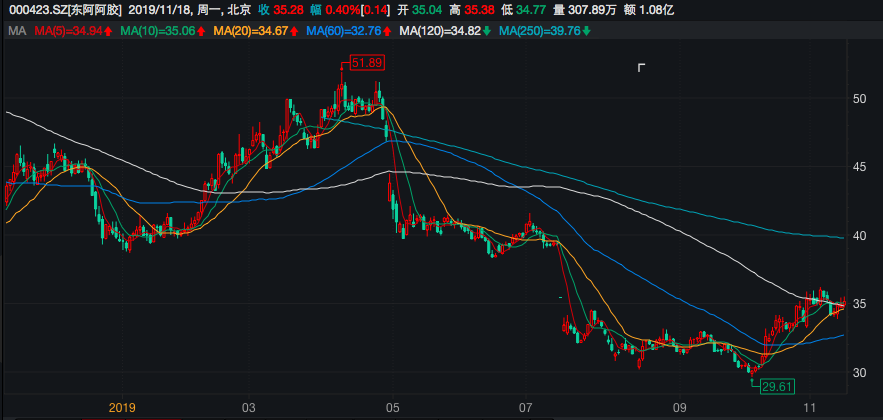
Task: Click the MA(10)=35.06 legend text
Action: (157, 32)
